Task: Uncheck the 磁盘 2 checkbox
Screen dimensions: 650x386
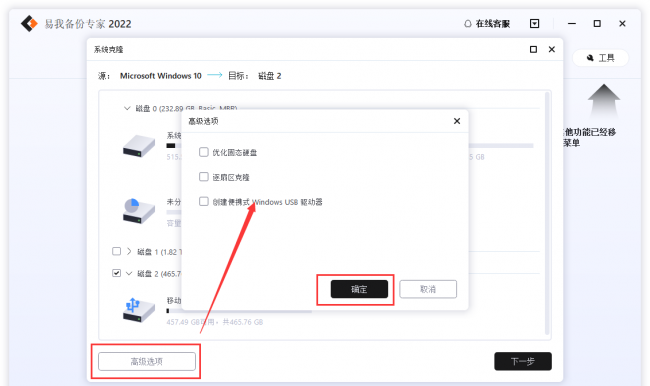Action: (x=116, y=273)
